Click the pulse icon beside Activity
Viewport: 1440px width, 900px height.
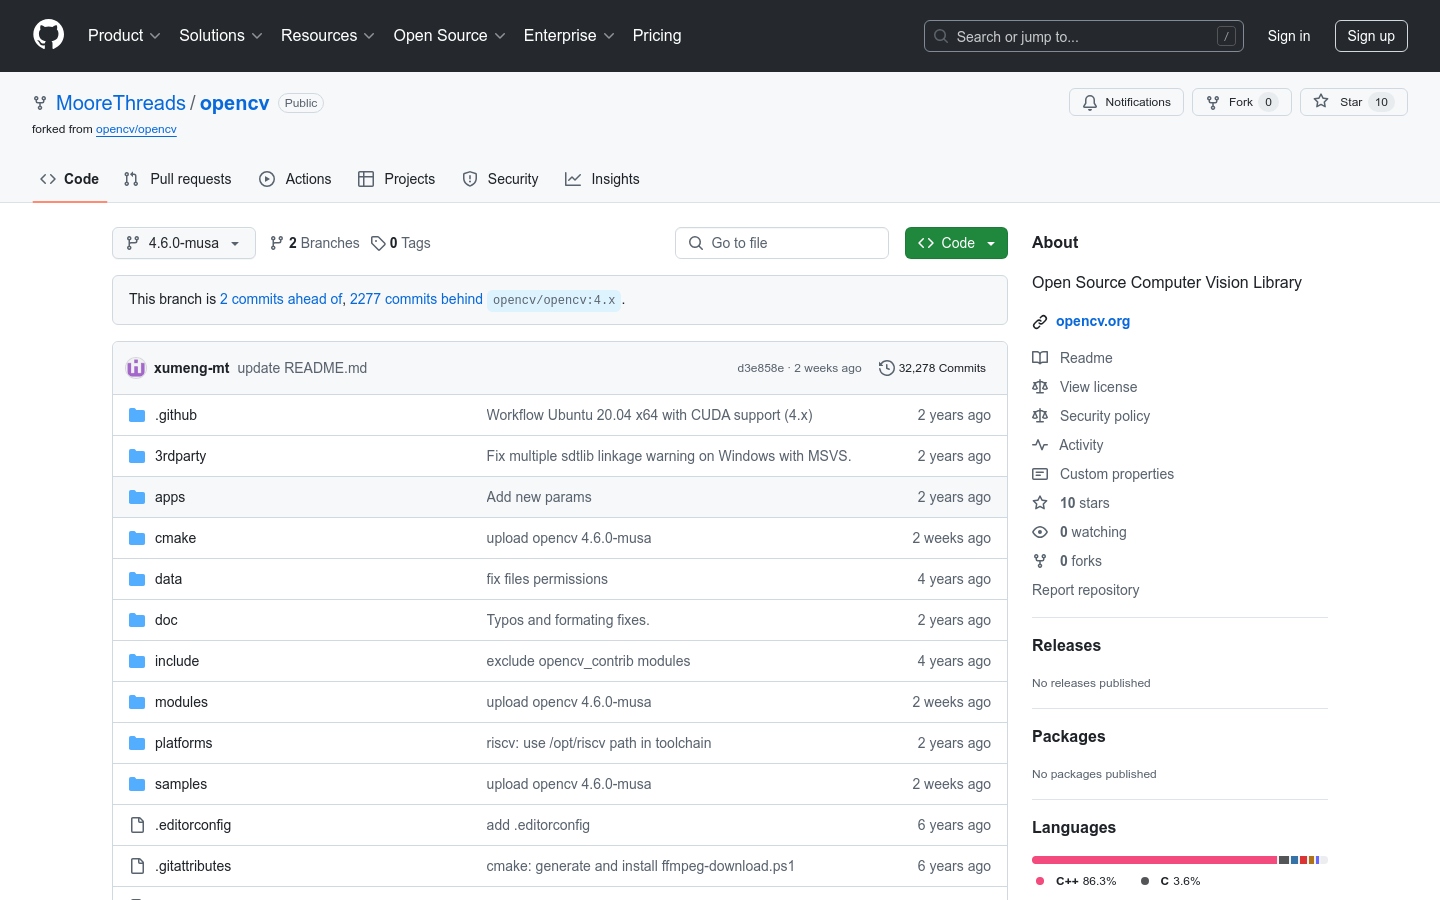(1040, 445)
